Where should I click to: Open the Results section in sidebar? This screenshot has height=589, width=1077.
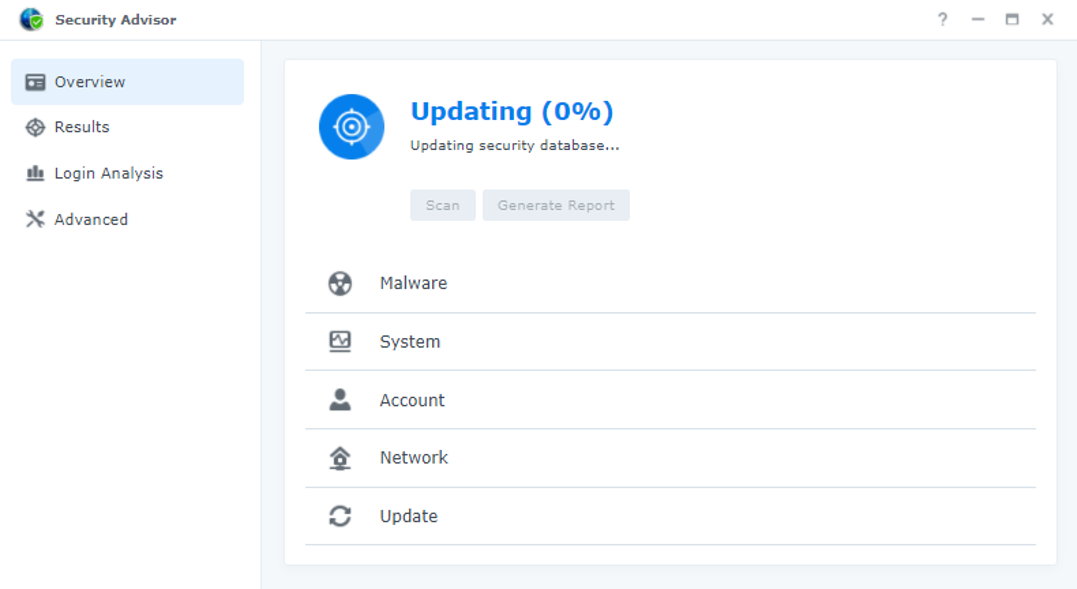[82, 127]
